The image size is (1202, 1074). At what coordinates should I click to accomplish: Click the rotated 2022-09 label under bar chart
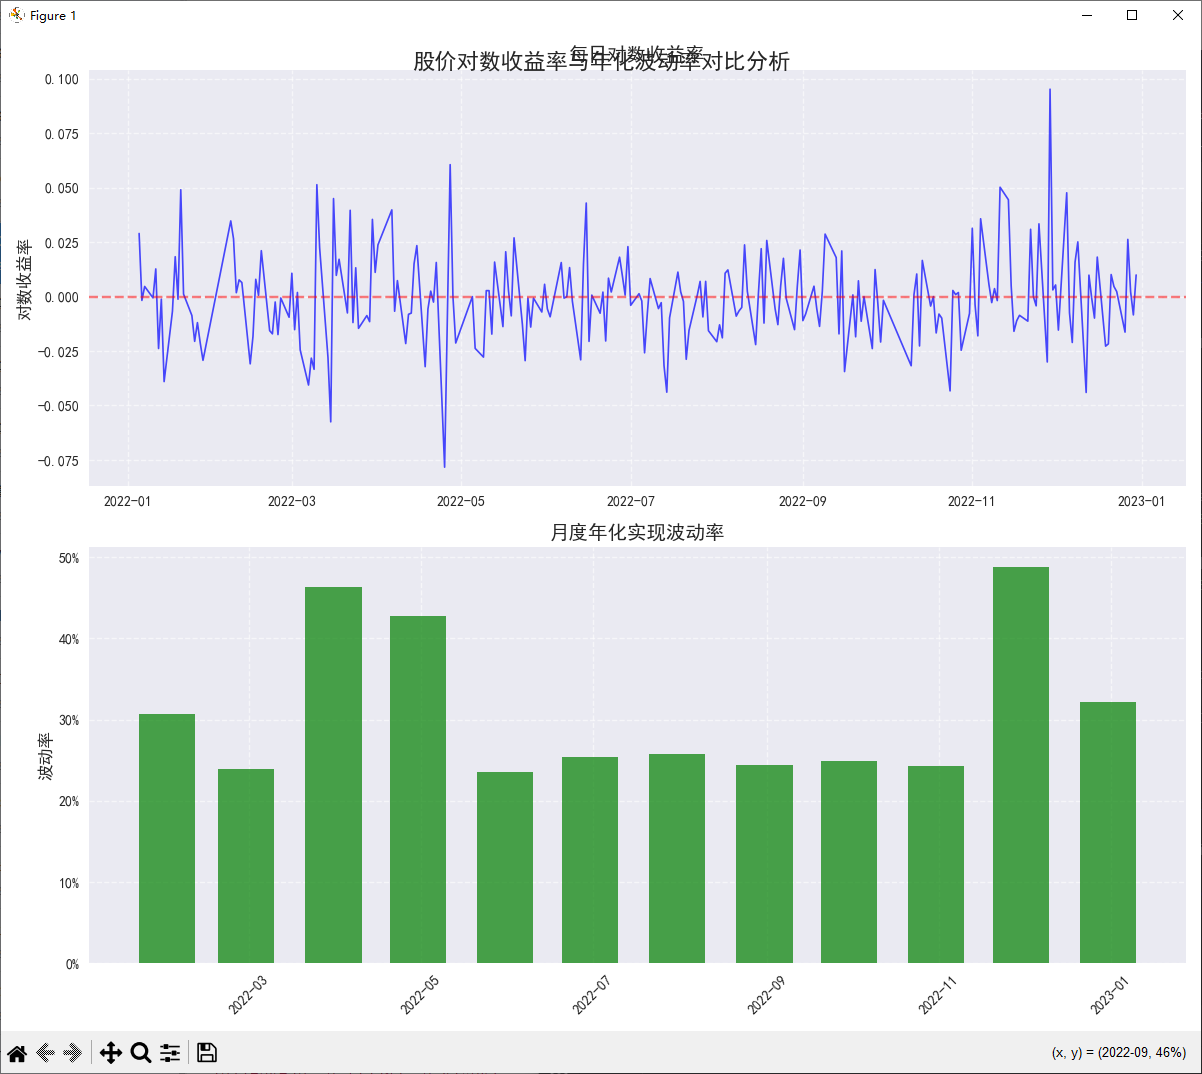(767, 996)
